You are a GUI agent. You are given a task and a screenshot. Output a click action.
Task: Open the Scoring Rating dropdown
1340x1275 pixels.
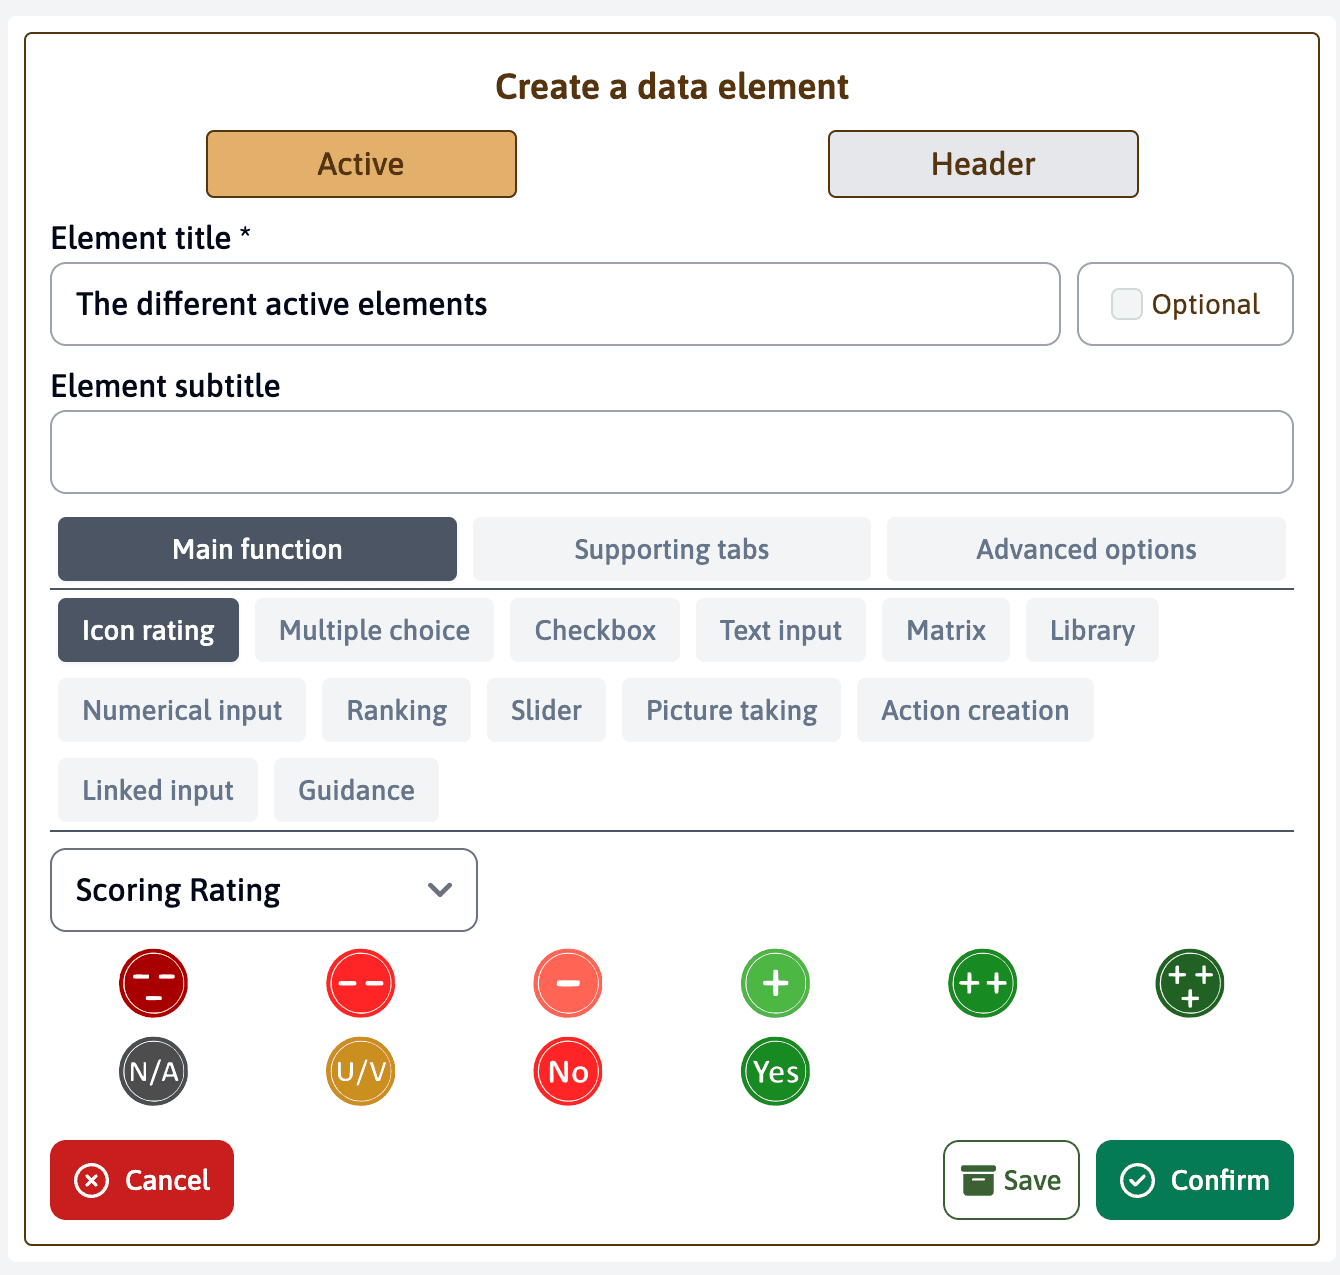(x=264, y=890)
